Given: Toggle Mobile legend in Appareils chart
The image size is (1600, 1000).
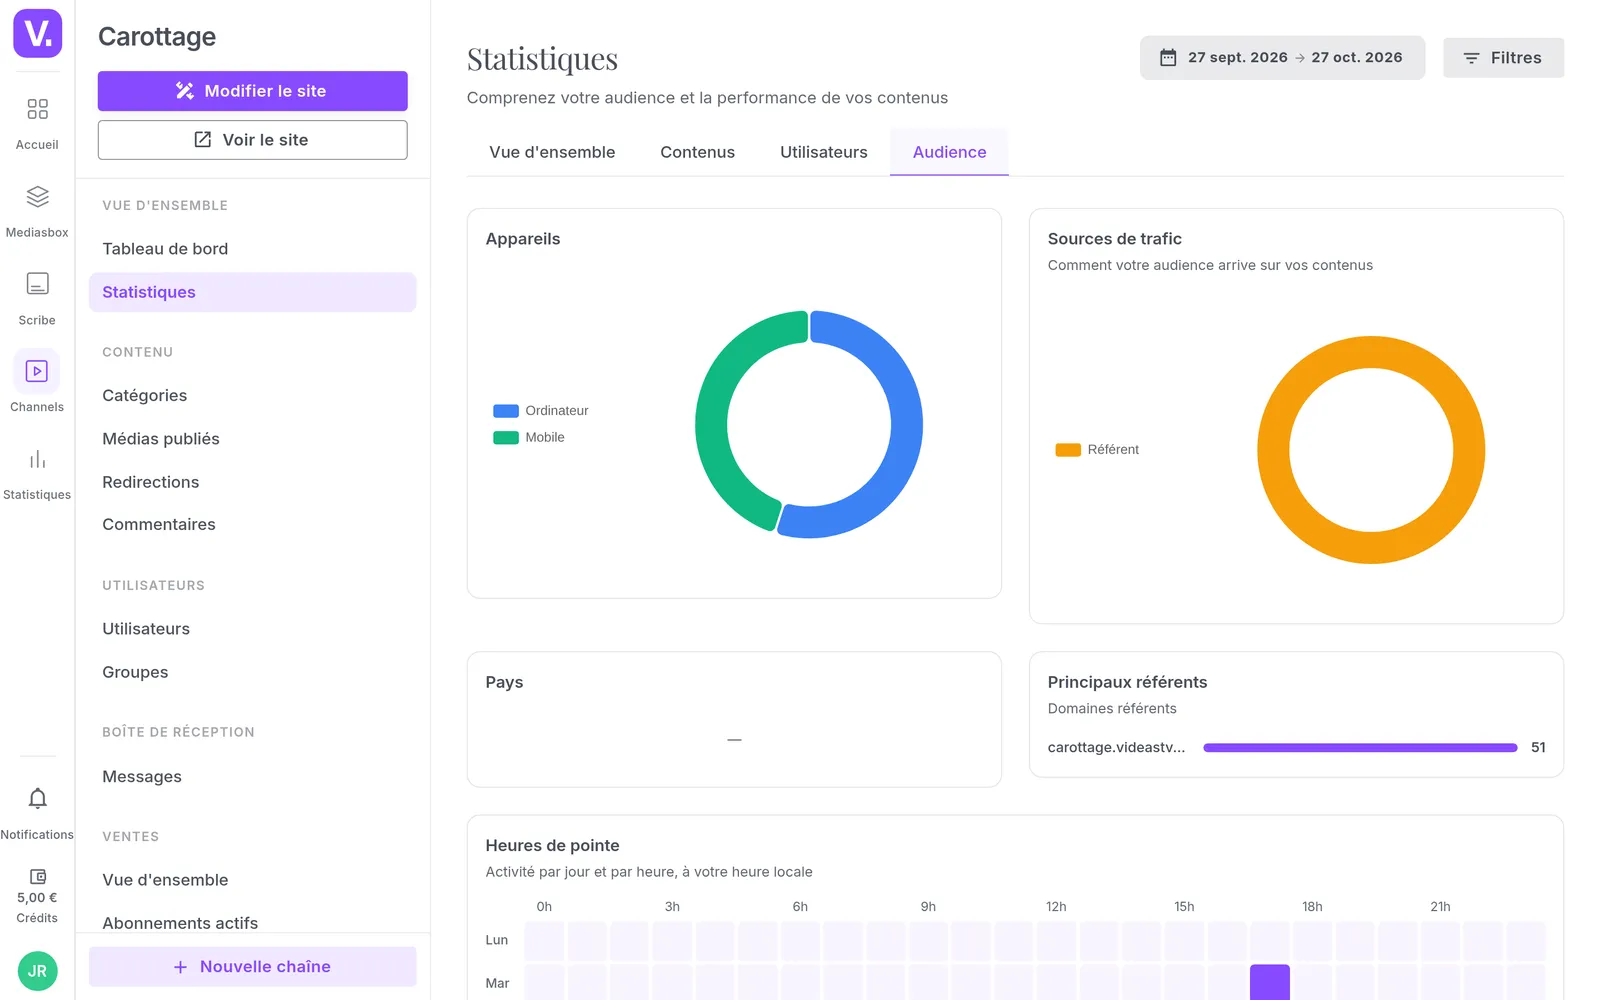Looking at the screenshot, I should [529, 437].
